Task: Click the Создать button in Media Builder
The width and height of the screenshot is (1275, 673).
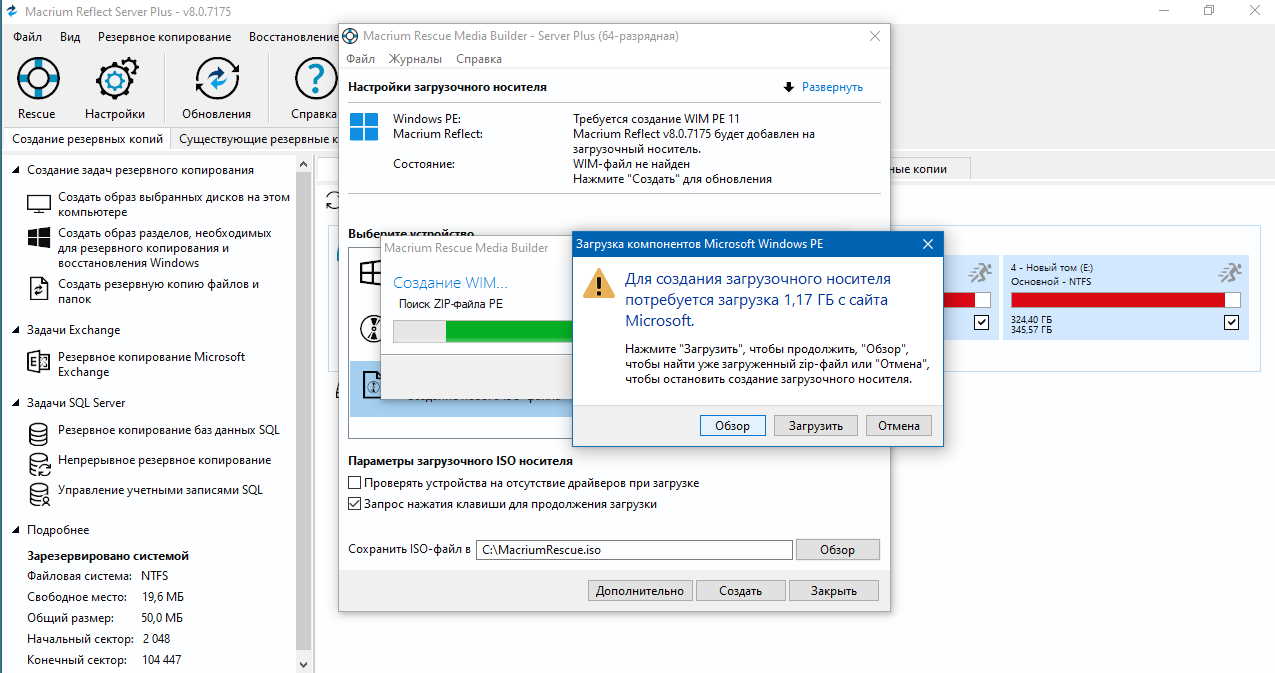Action: click(x=740, y=591)
